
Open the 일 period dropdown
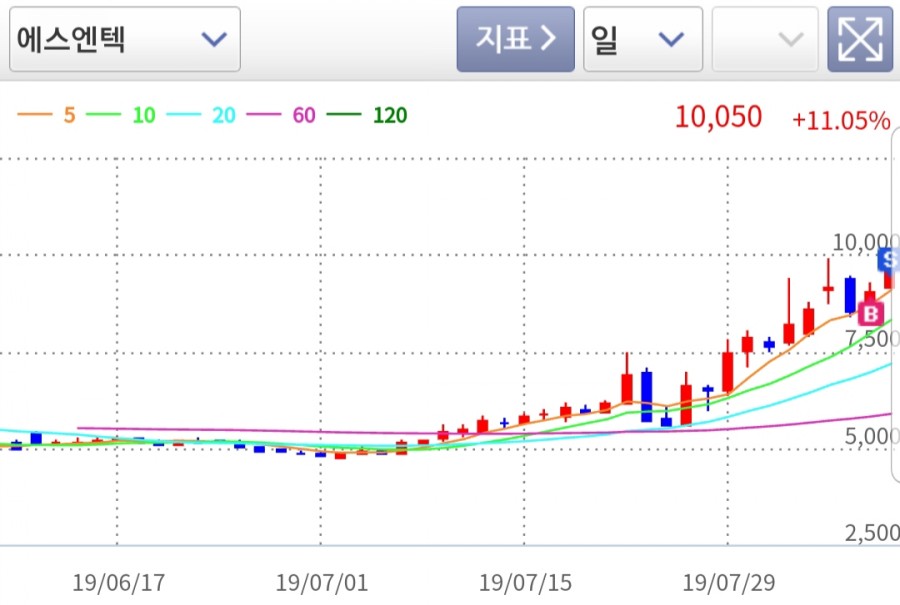(x=643, y=39)
